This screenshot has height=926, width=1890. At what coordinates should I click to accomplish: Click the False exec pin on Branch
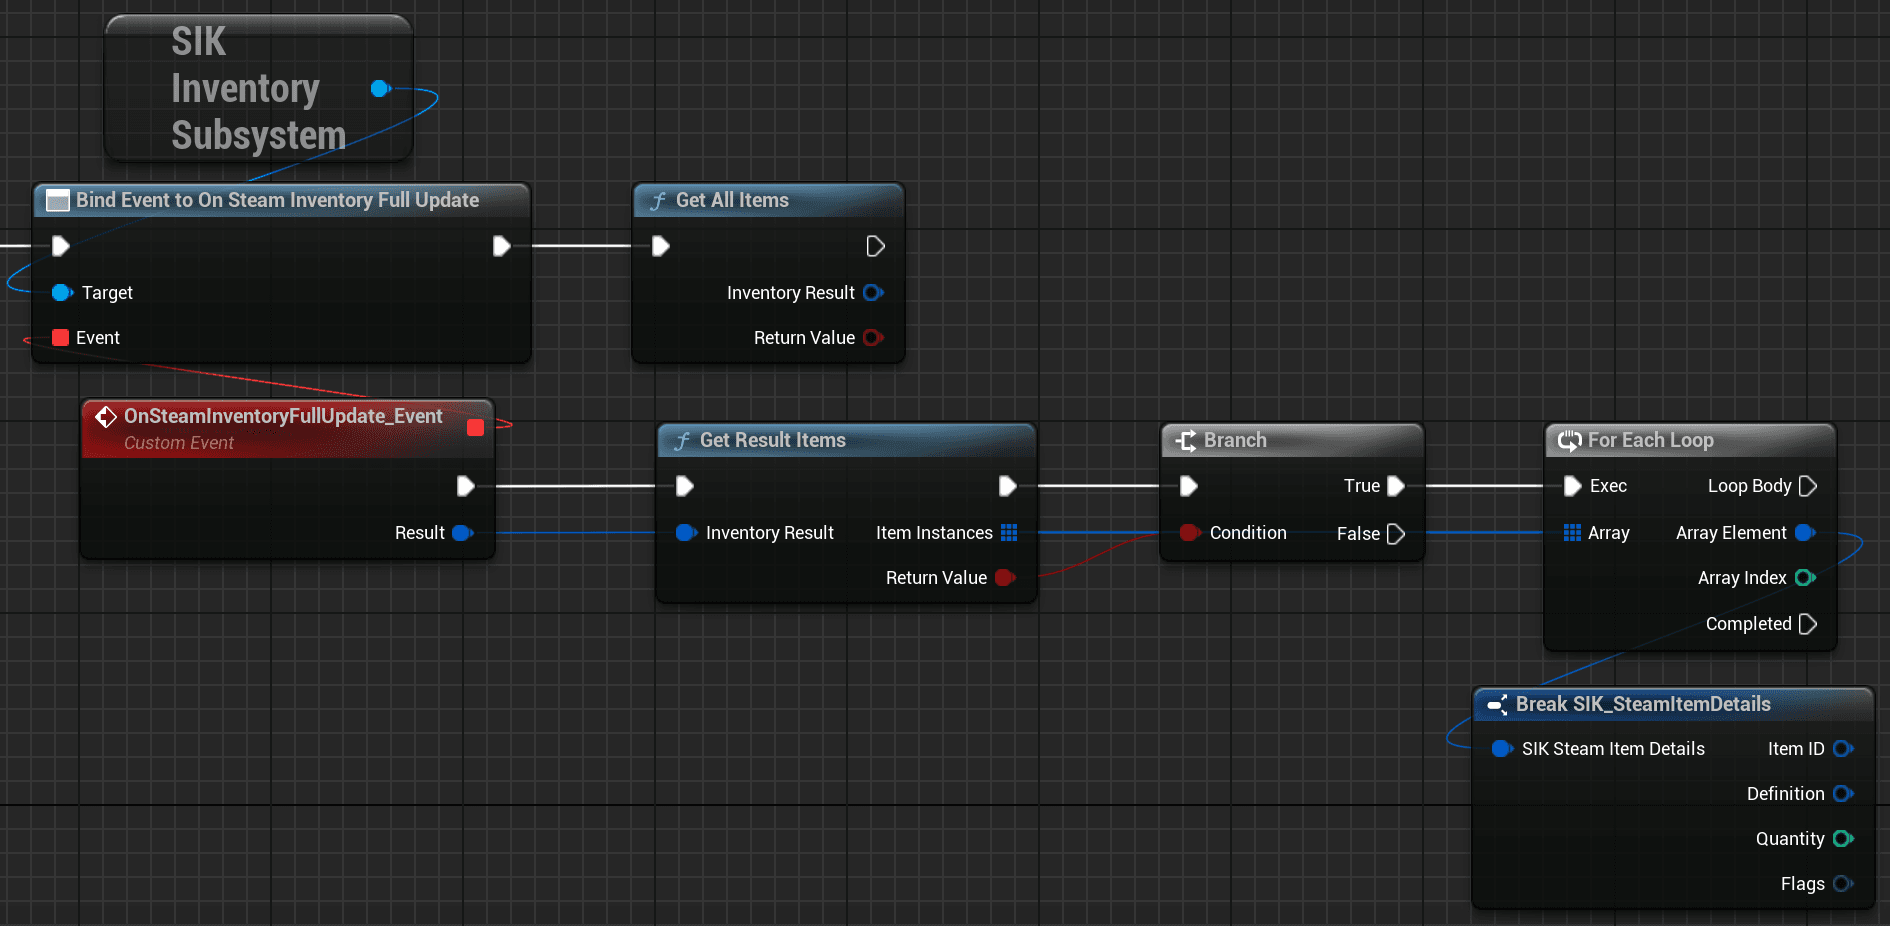pyautogui.click(x=1397, y=534)
